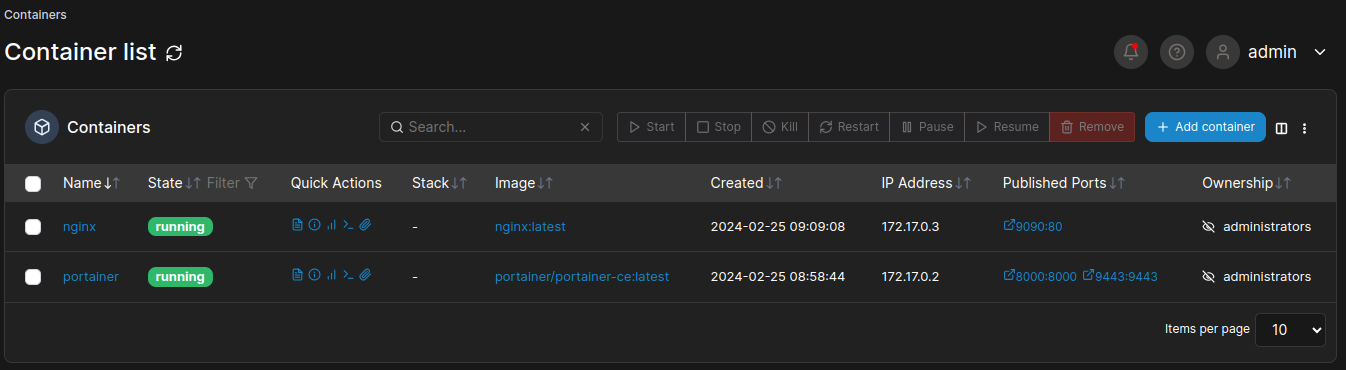Open exec console for nginx container
This screenshot has height=370, width=1346.
click(x=348, y=225)
